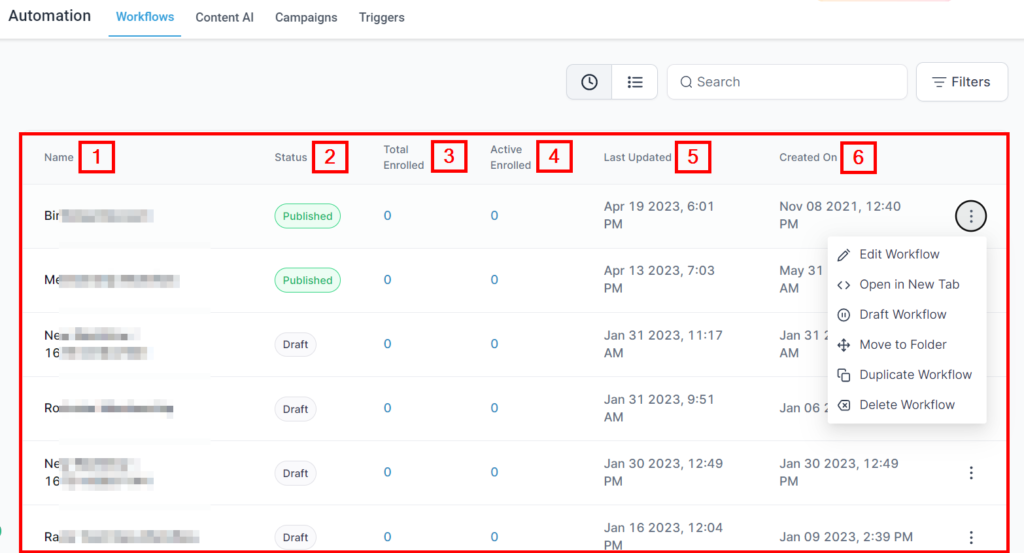Click Last Updated Apr 19 2023, 6:01 PM
The image size is (1024, 553).
(658, 215)
